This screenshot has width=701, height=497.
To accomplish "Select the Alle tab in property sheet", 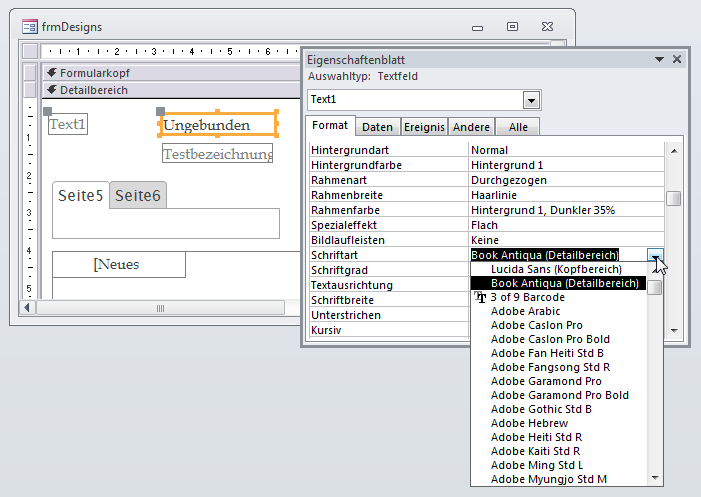I will (x=518, y=127).
